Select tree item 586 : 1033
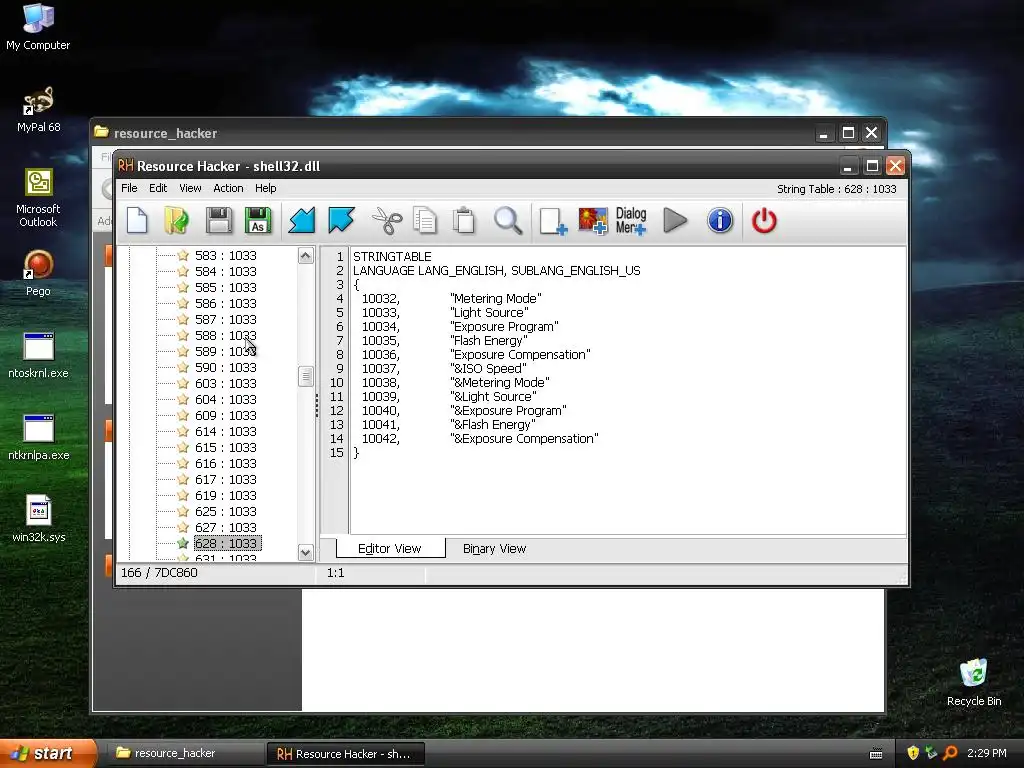Screen dimensions: 1024x768 225,304
